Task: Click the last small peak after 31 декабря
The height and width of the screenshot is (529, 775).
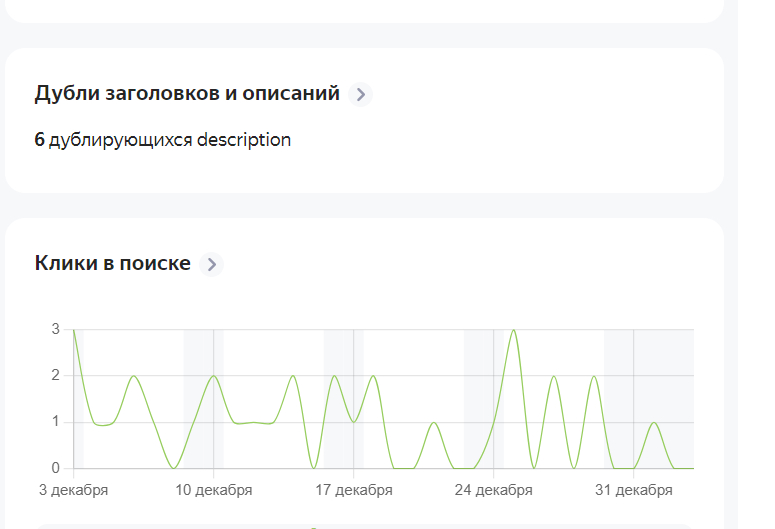Action: click(654, 422)
